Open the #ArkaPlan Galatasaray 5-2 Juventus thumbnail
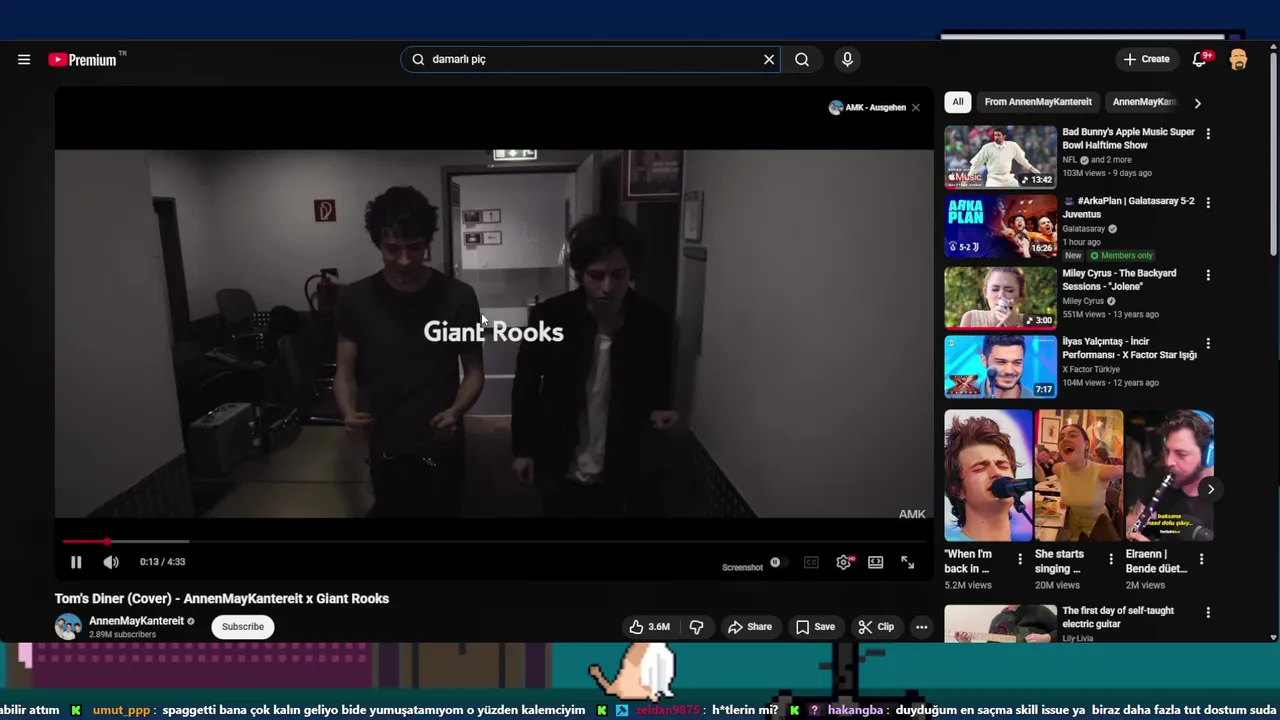1280x720 pixels. (x=1000, y=226)
